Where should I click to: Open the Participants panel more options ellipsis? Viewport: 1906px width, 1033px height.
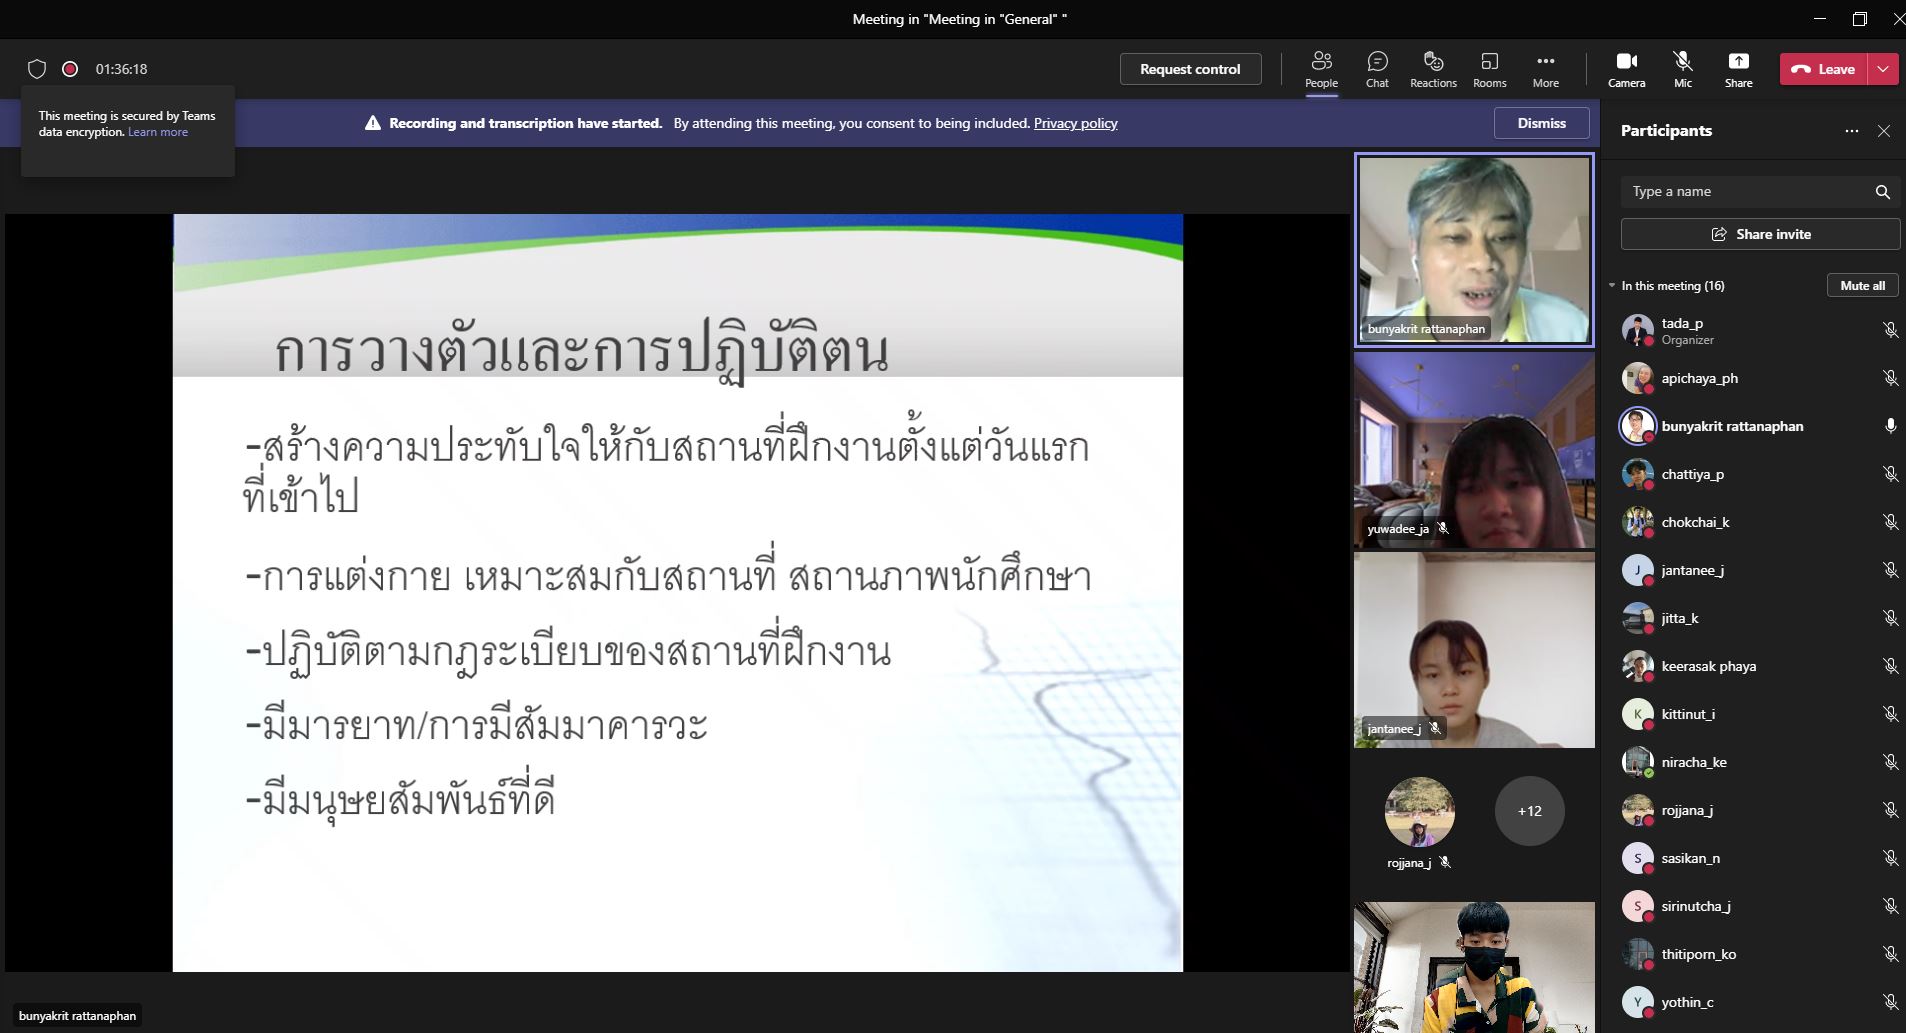1852,131
